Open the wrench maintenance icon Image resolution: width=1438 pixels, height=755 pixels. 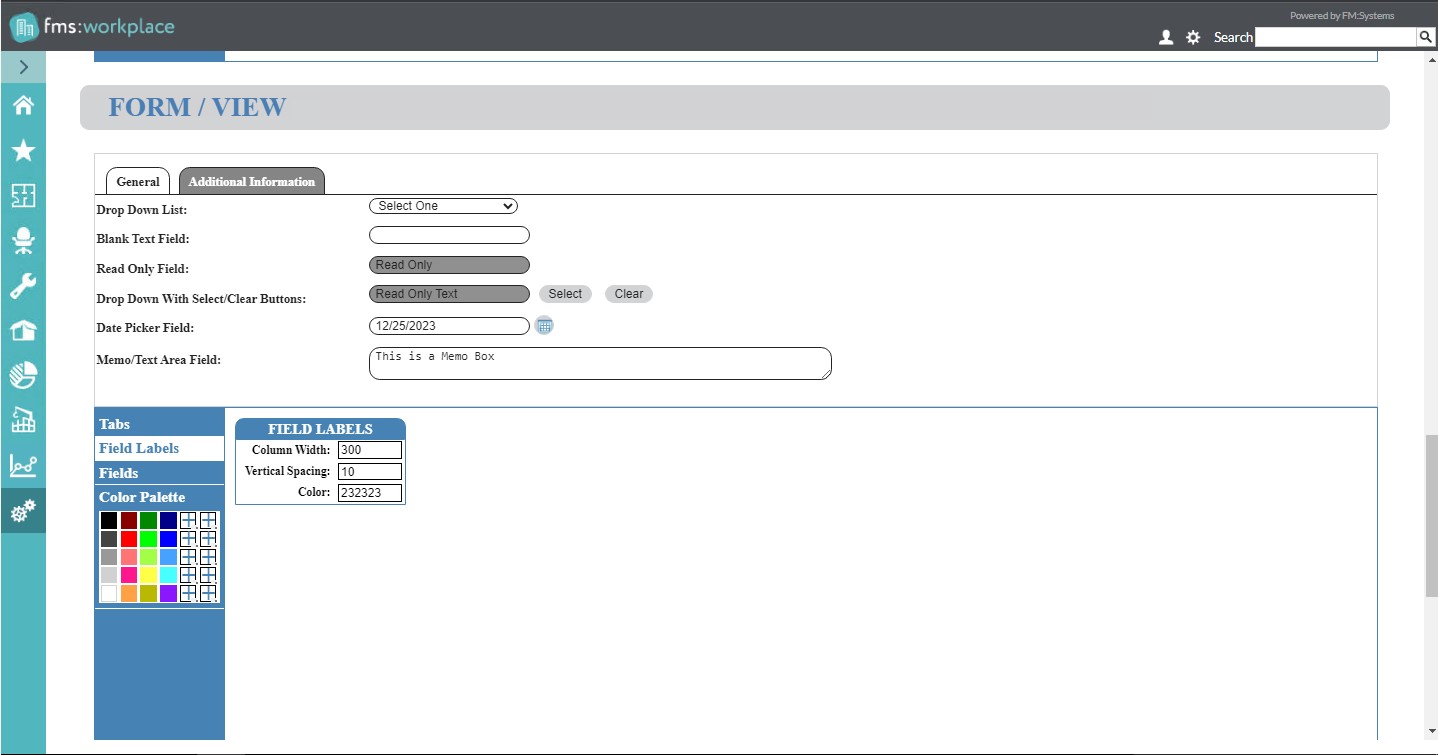point(23,286)
